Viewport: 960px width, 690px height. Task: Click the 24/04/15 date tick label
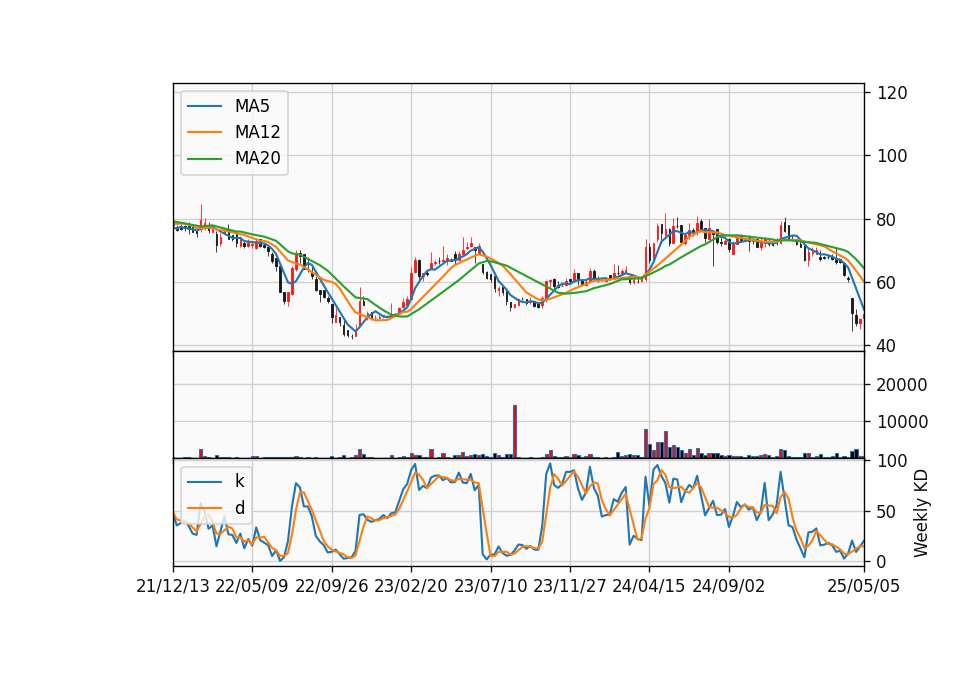(x=649, y=586)
